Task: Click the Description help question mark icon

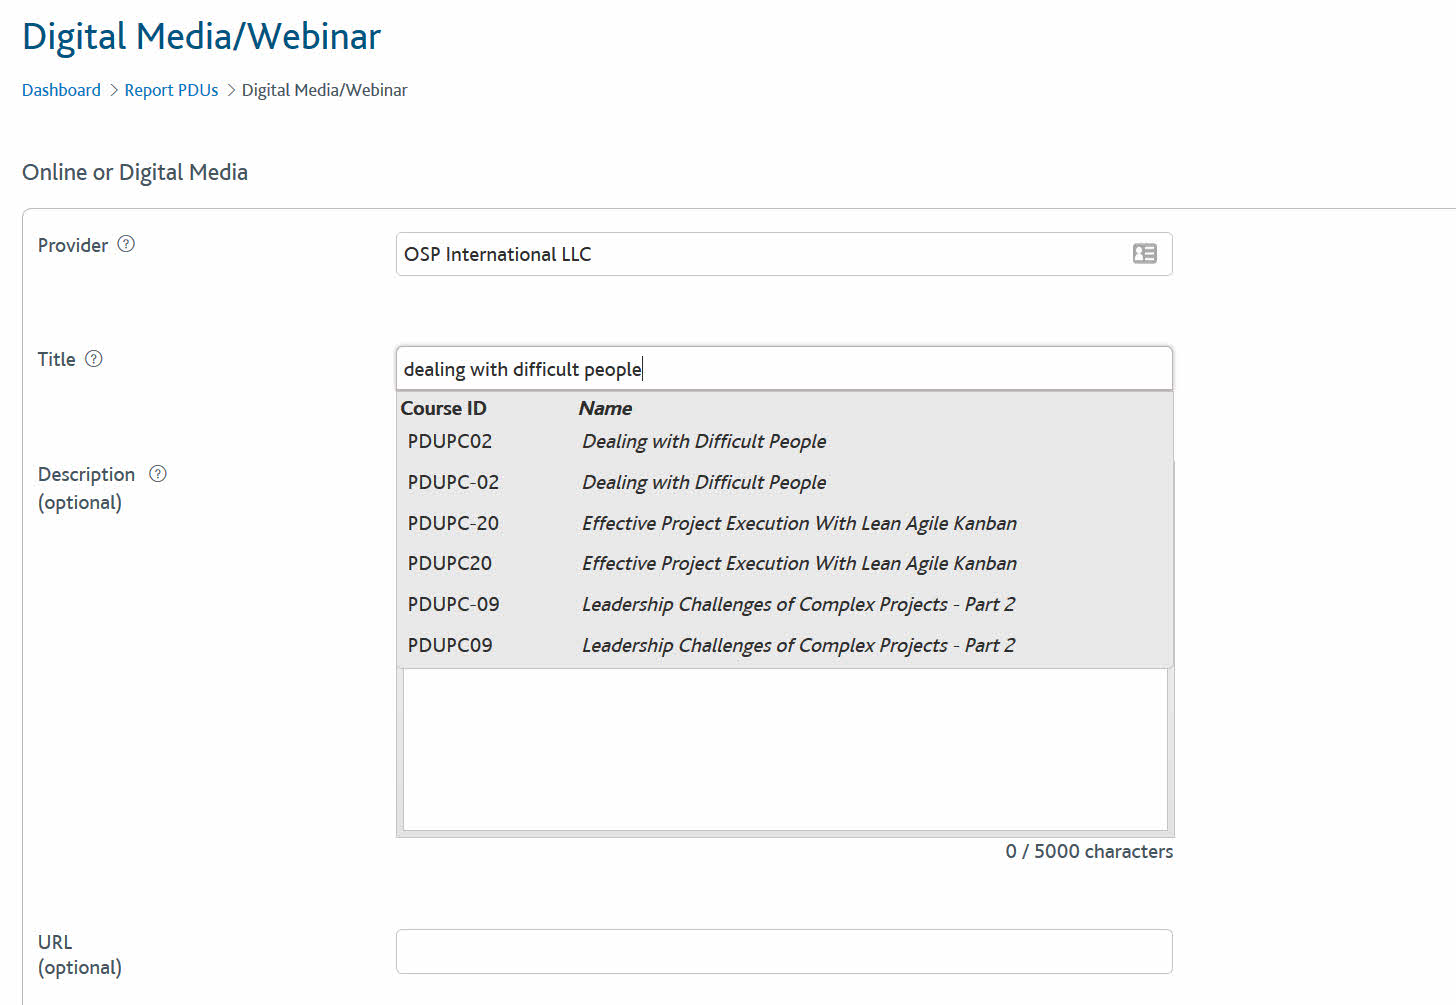Action: (158, 473)
